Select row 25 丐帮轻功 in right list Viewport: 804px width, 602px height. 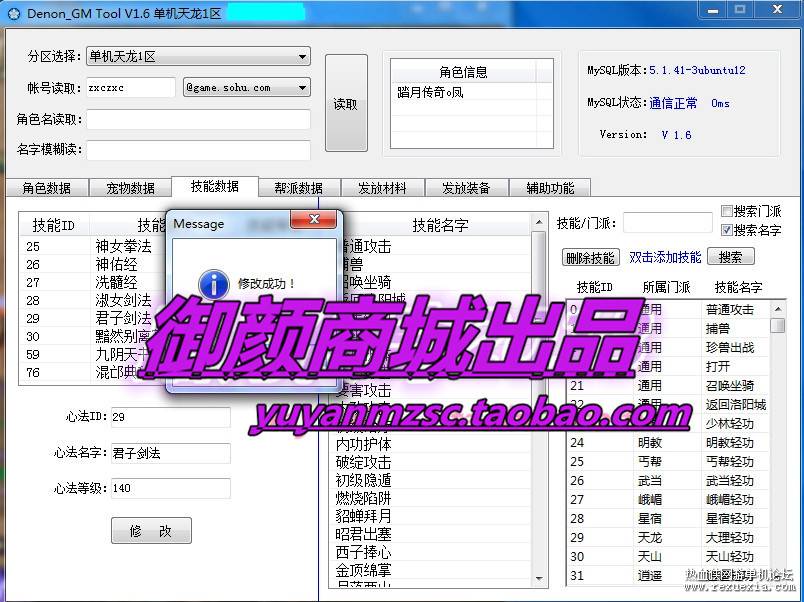[668, 461]
